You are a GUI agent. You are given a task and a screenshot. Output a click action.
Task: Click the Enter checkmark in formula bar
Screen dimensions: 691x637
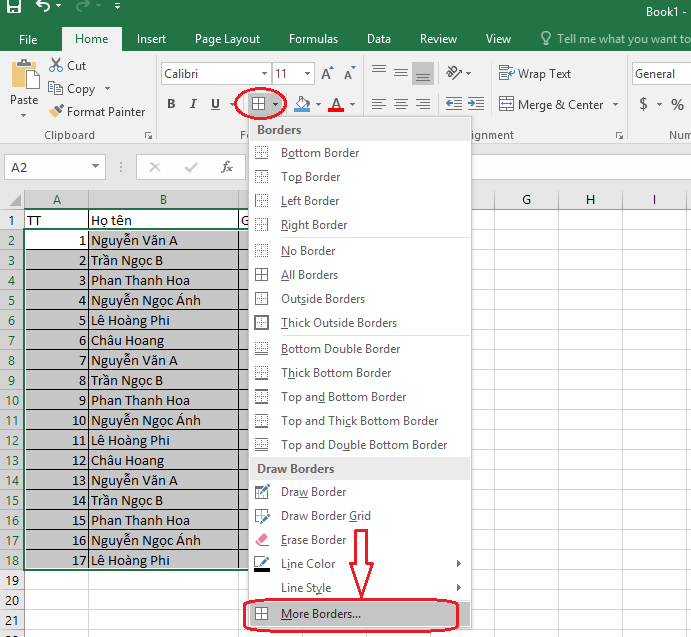[x=191, y=167]
